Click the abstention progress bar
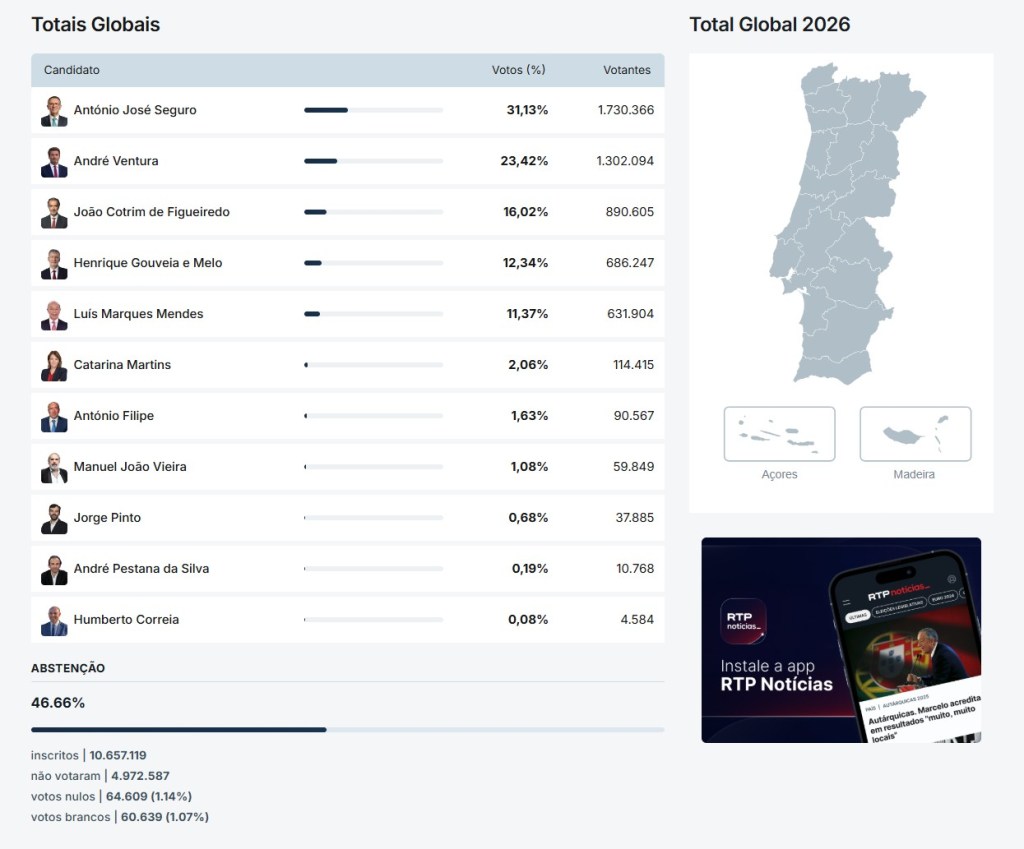 click(347, 730)
